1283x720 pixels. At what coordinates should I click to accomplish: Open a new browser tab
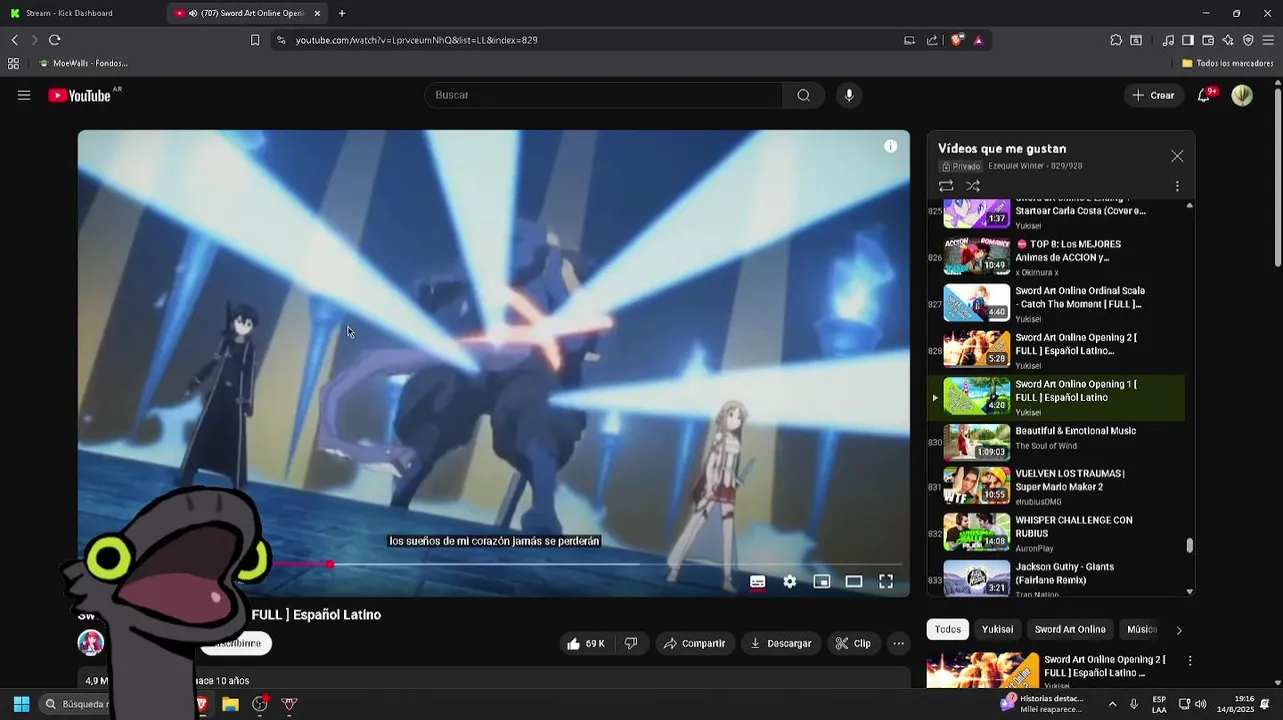coord(342,13)
